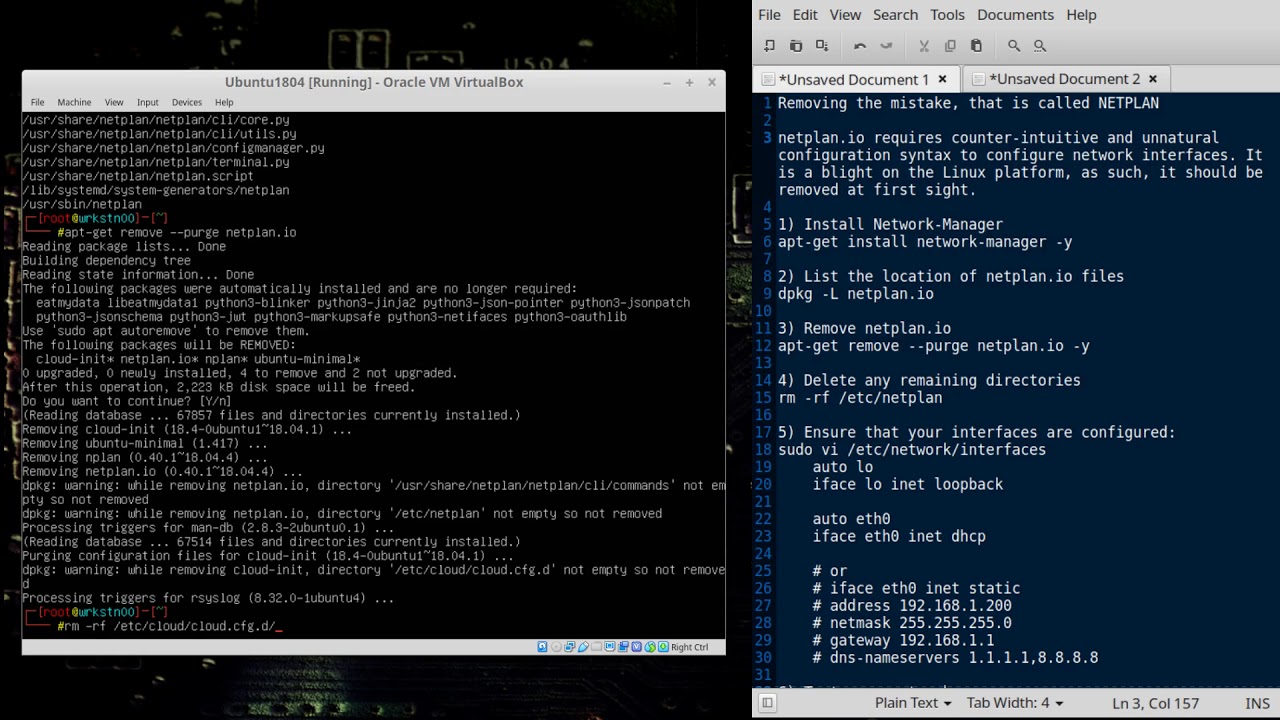The width and height of the screenshot is (1280, 720).
Task: Open the editor Help menu
Action: pos(1081,15)
